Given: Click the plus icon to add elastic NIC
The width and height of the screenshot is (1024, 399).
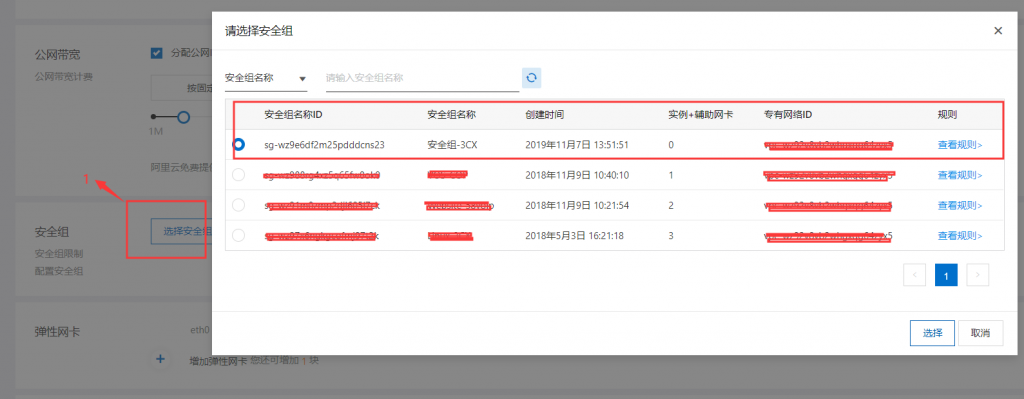Looking at the screenshot, I should coord(161,359).
